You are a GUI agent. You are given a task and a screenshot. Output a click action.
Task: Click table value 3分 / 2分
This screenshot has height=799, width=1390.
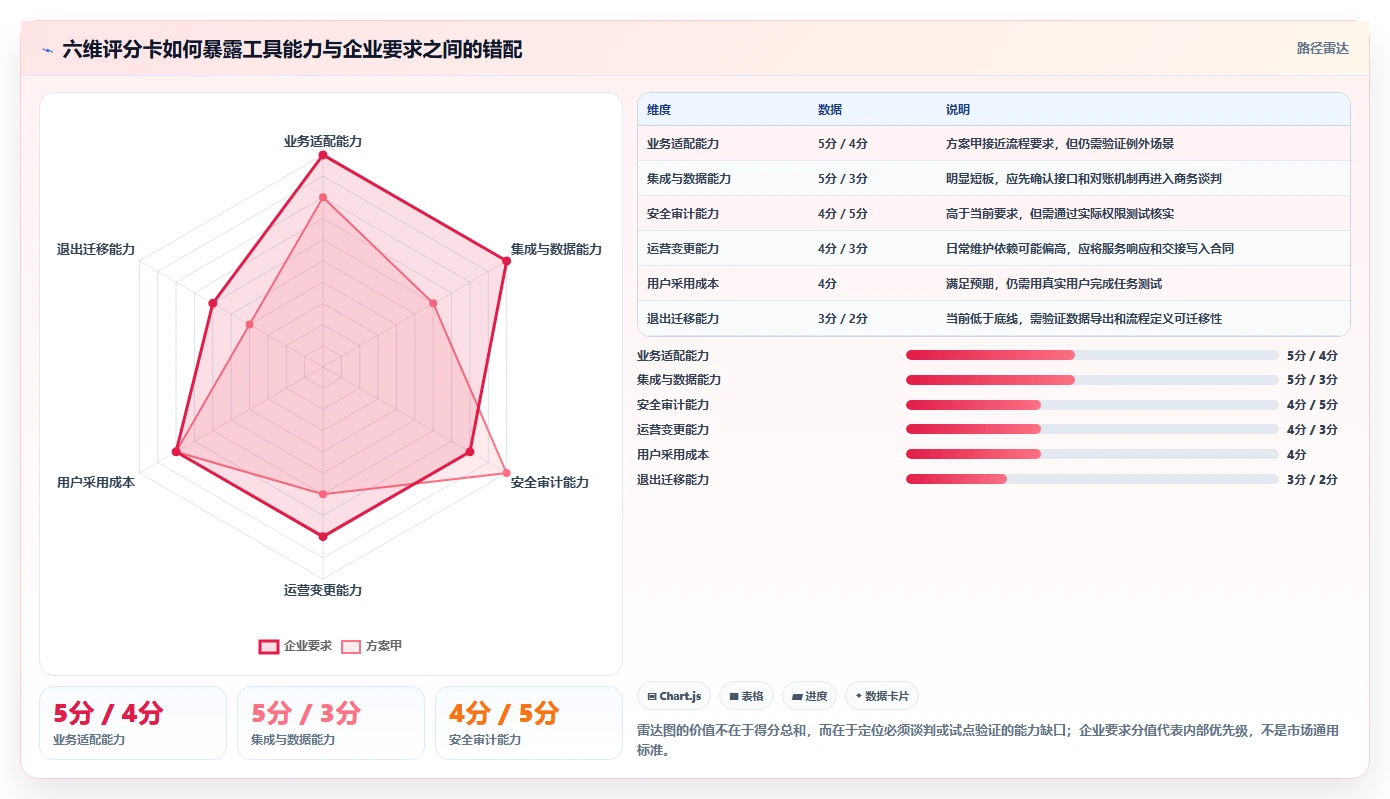843,319
